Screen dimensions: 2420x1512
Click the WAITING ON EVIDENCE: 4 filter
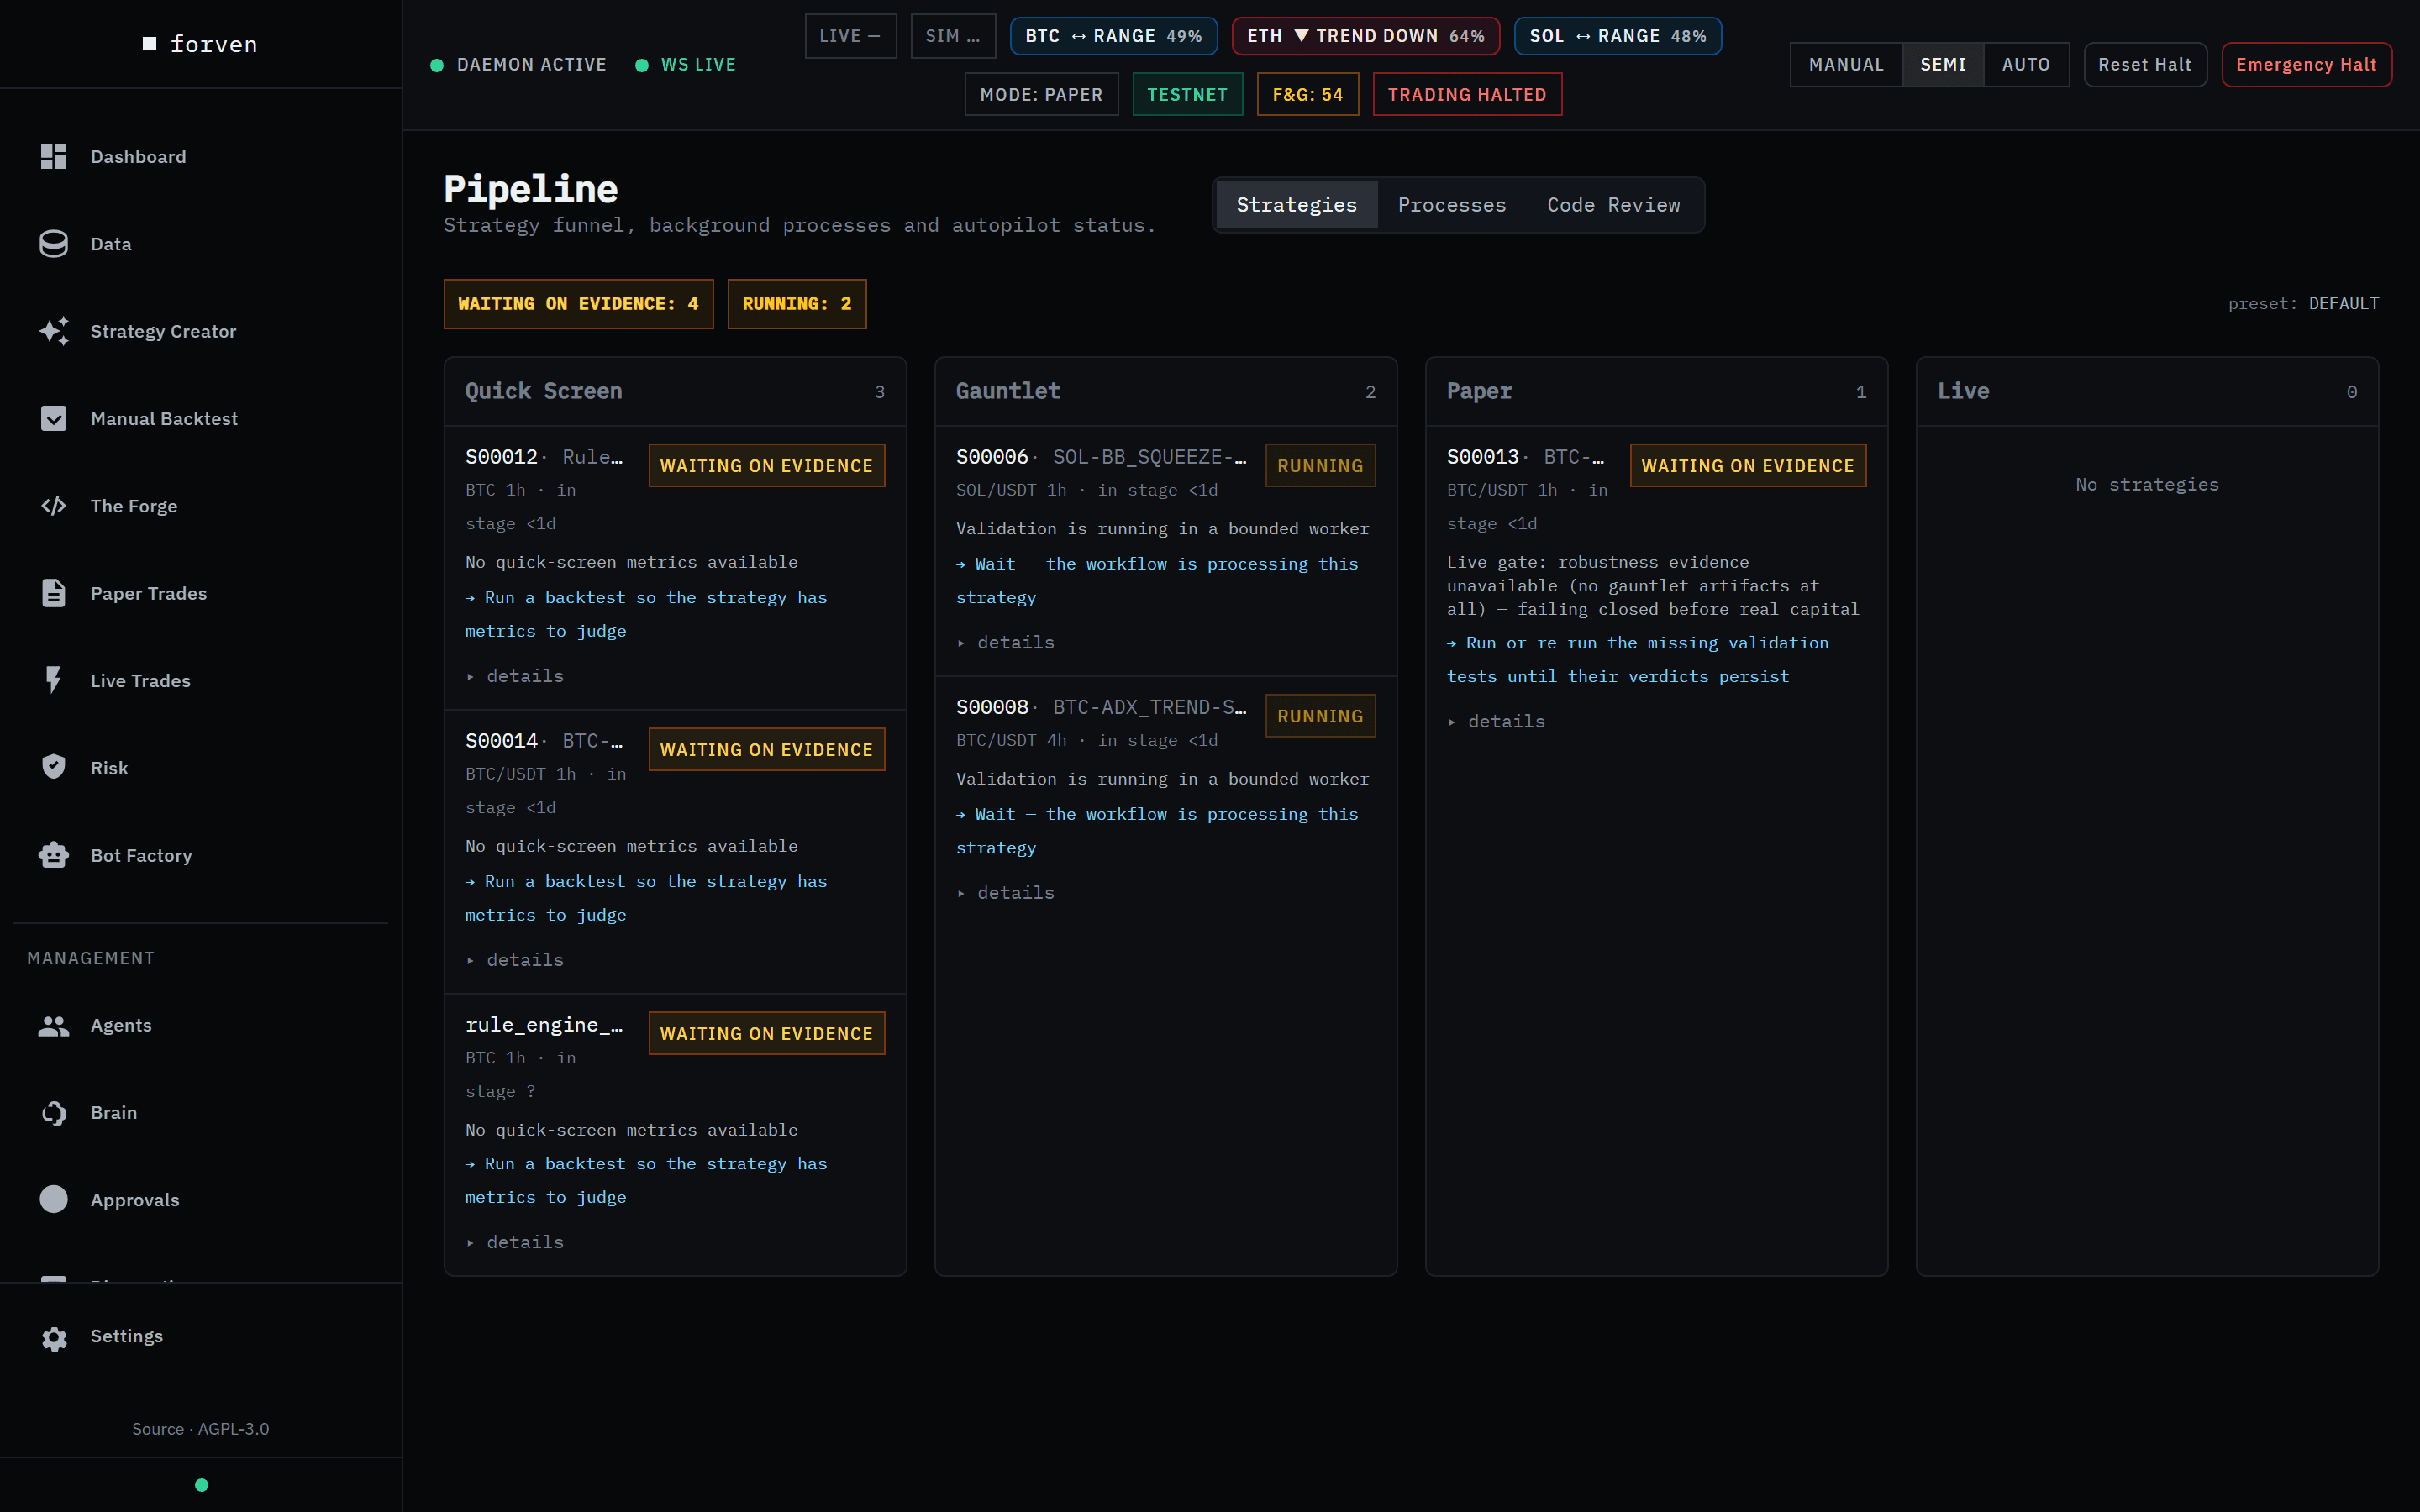[578, 304]
